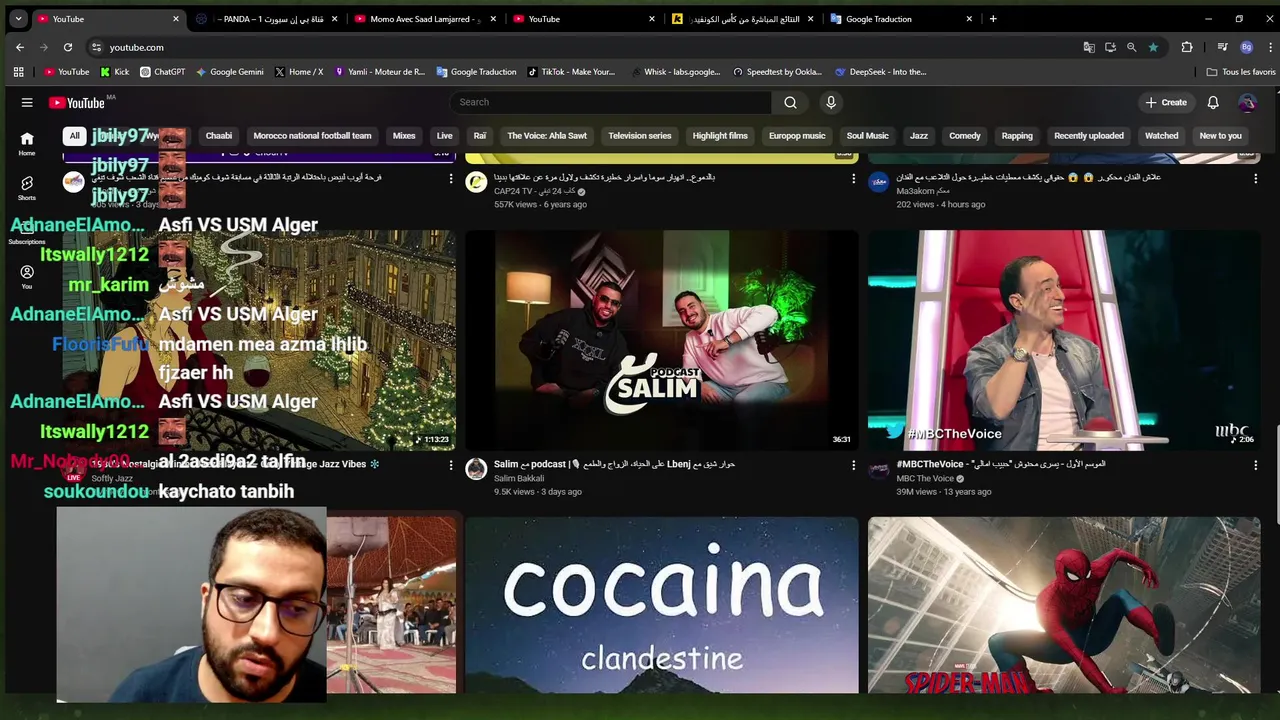
Task: Open the account avatar menu in the YouTube header
Action: (x=1247, y=102)
